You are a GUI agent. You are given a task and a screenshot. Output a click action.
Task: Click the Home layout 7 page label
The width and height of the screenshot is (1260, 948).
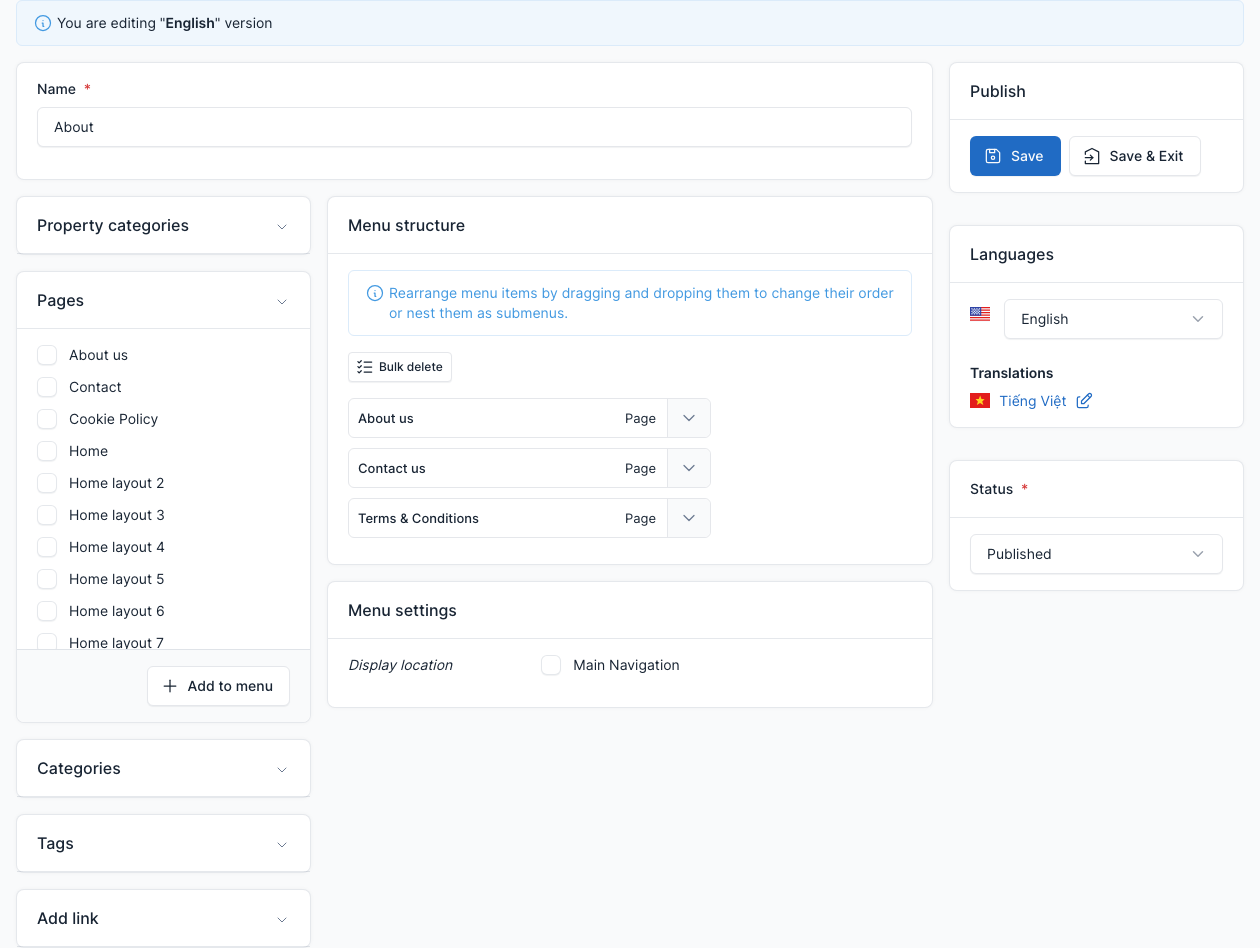(x=116, y=643)
